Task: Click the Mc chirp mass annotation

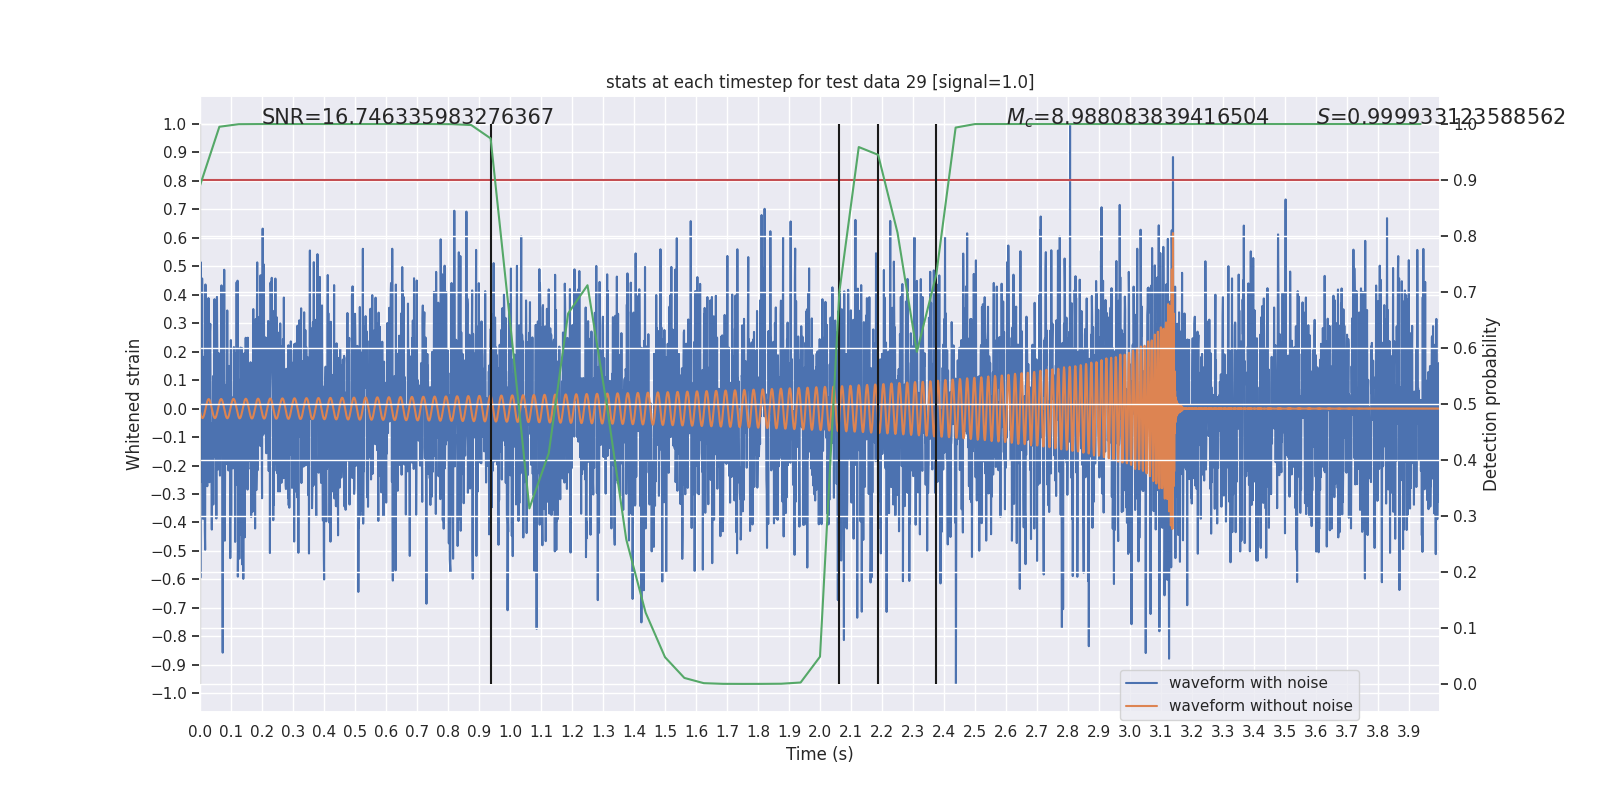Action: click(1137, 117)
